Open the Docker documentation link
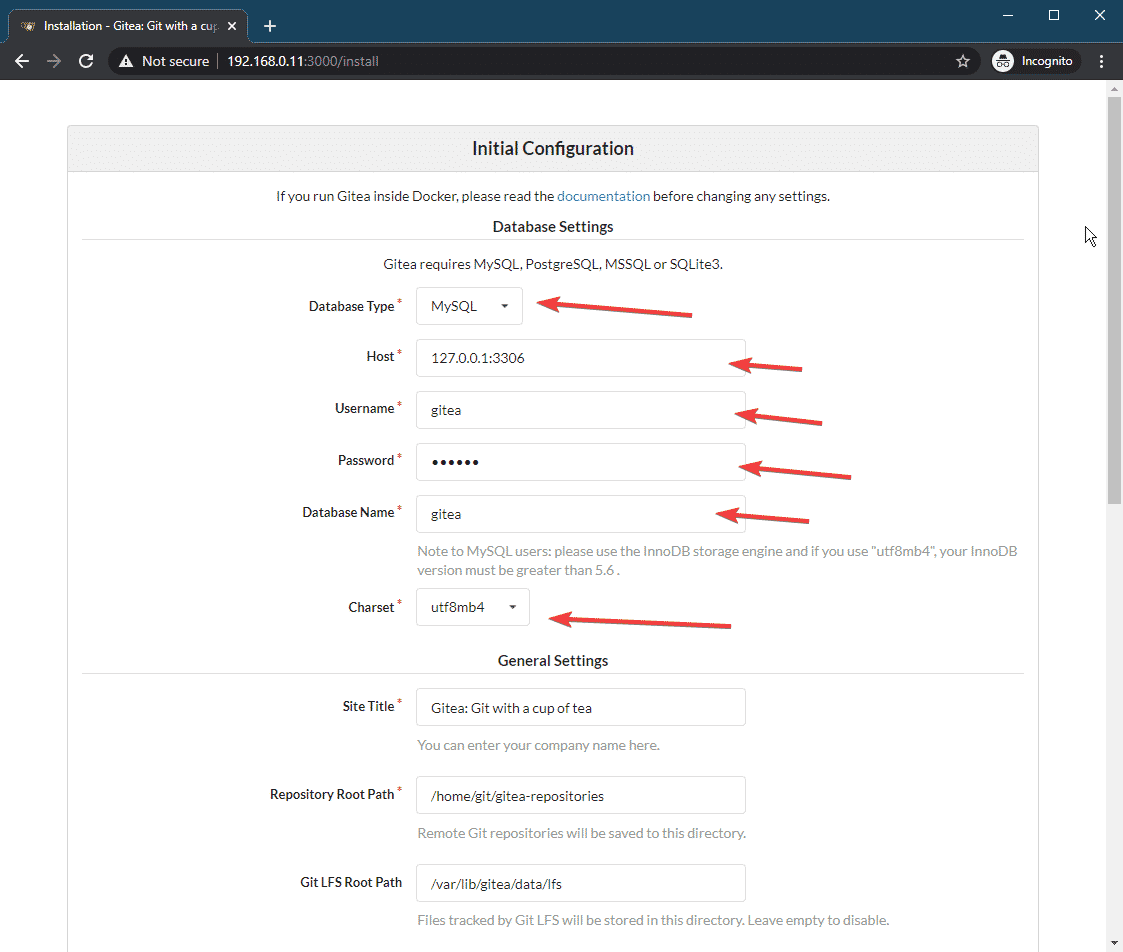1123x952 pixels. [603, 196]
